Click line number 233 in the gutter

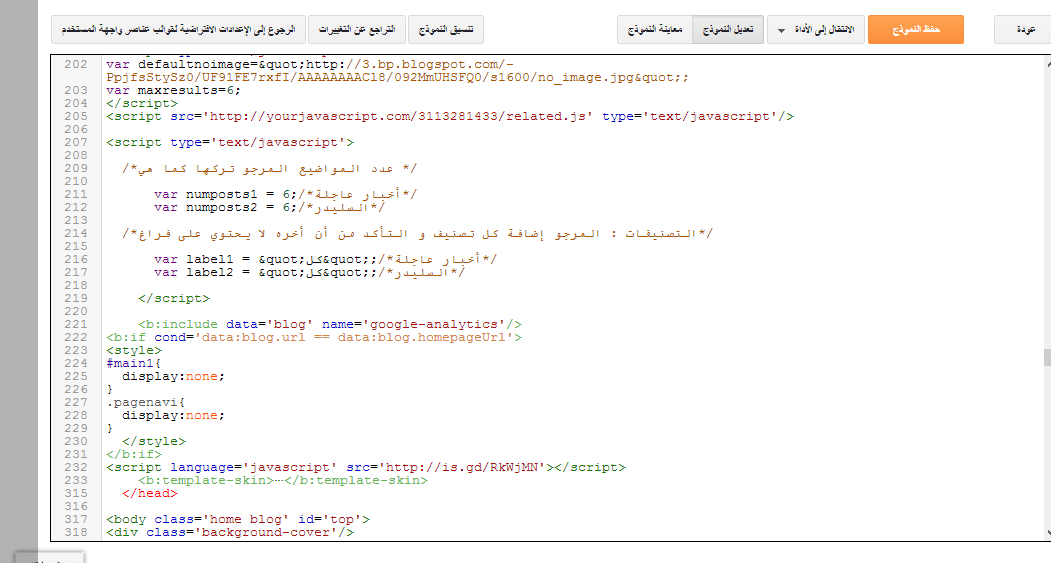point(76,480)
